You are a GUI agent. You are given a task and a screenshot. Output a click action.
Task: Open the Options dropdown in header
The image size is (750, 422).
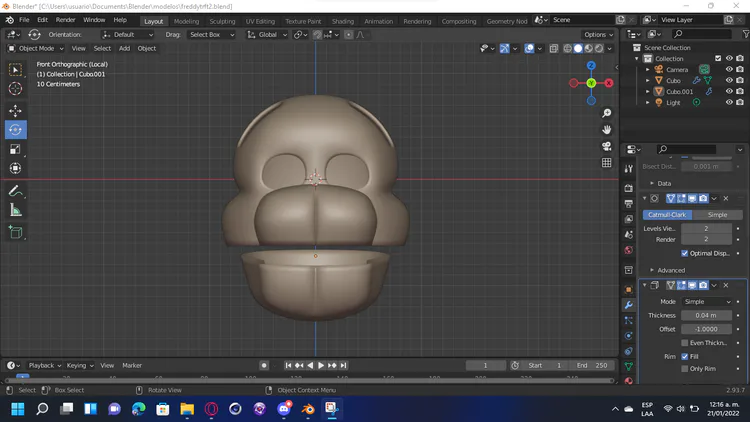pyautogui.click(x=598, y=34)
